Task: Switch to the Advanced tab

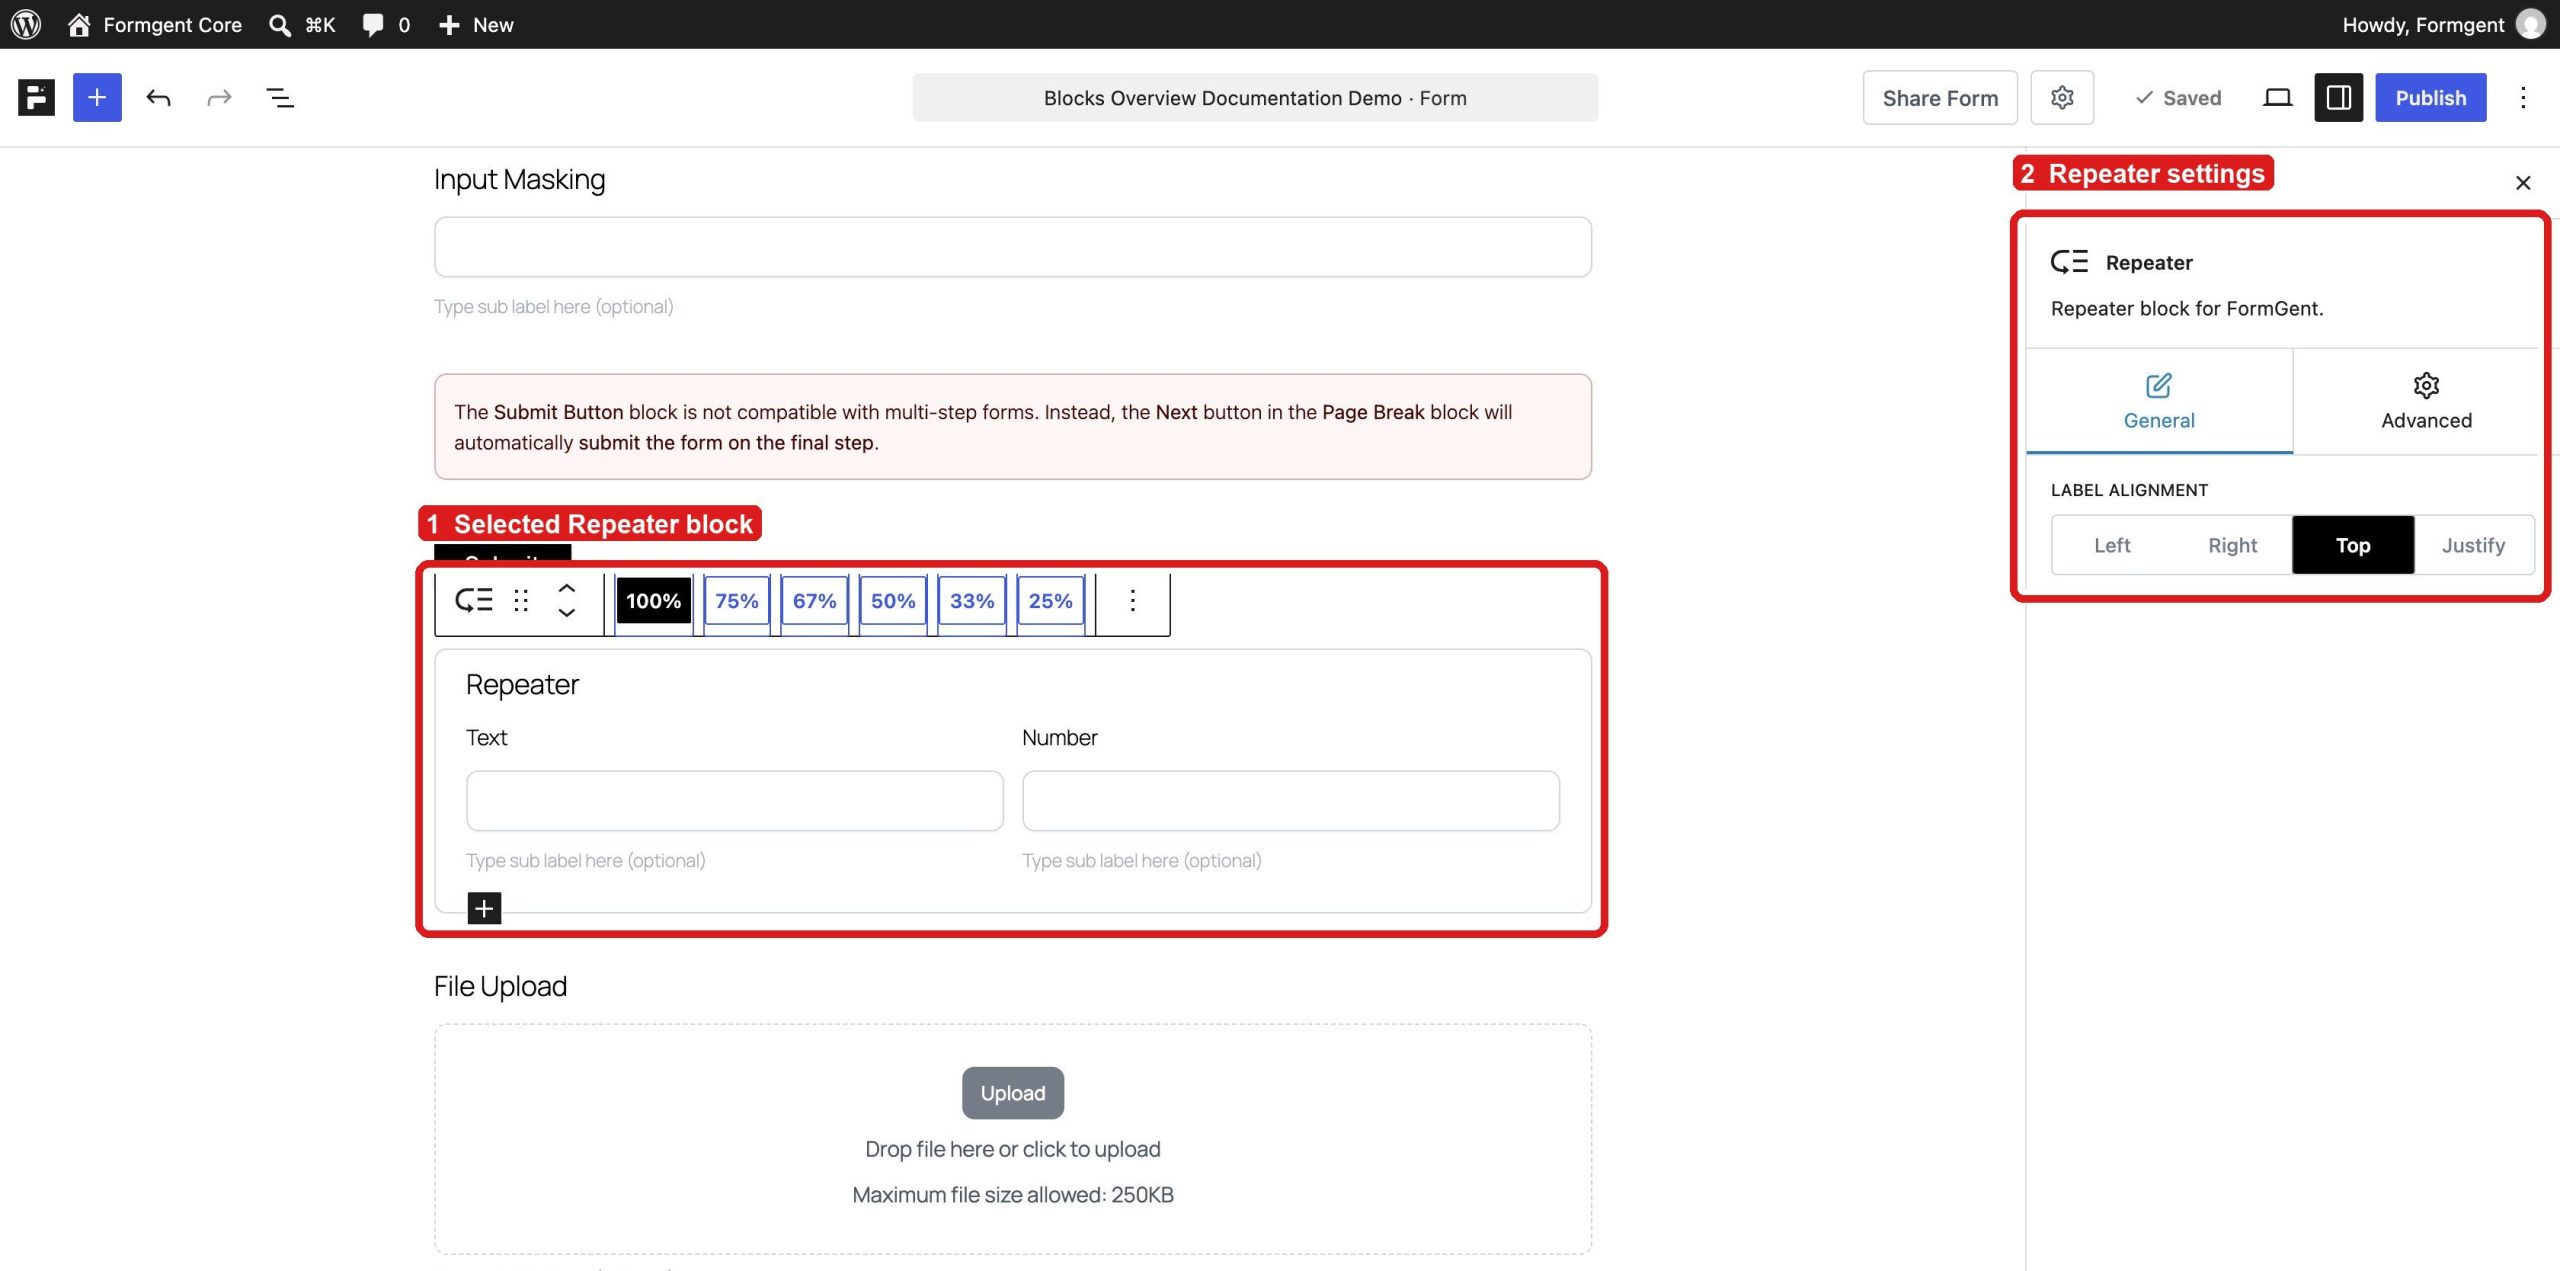Action: [x=2426, y=401]
